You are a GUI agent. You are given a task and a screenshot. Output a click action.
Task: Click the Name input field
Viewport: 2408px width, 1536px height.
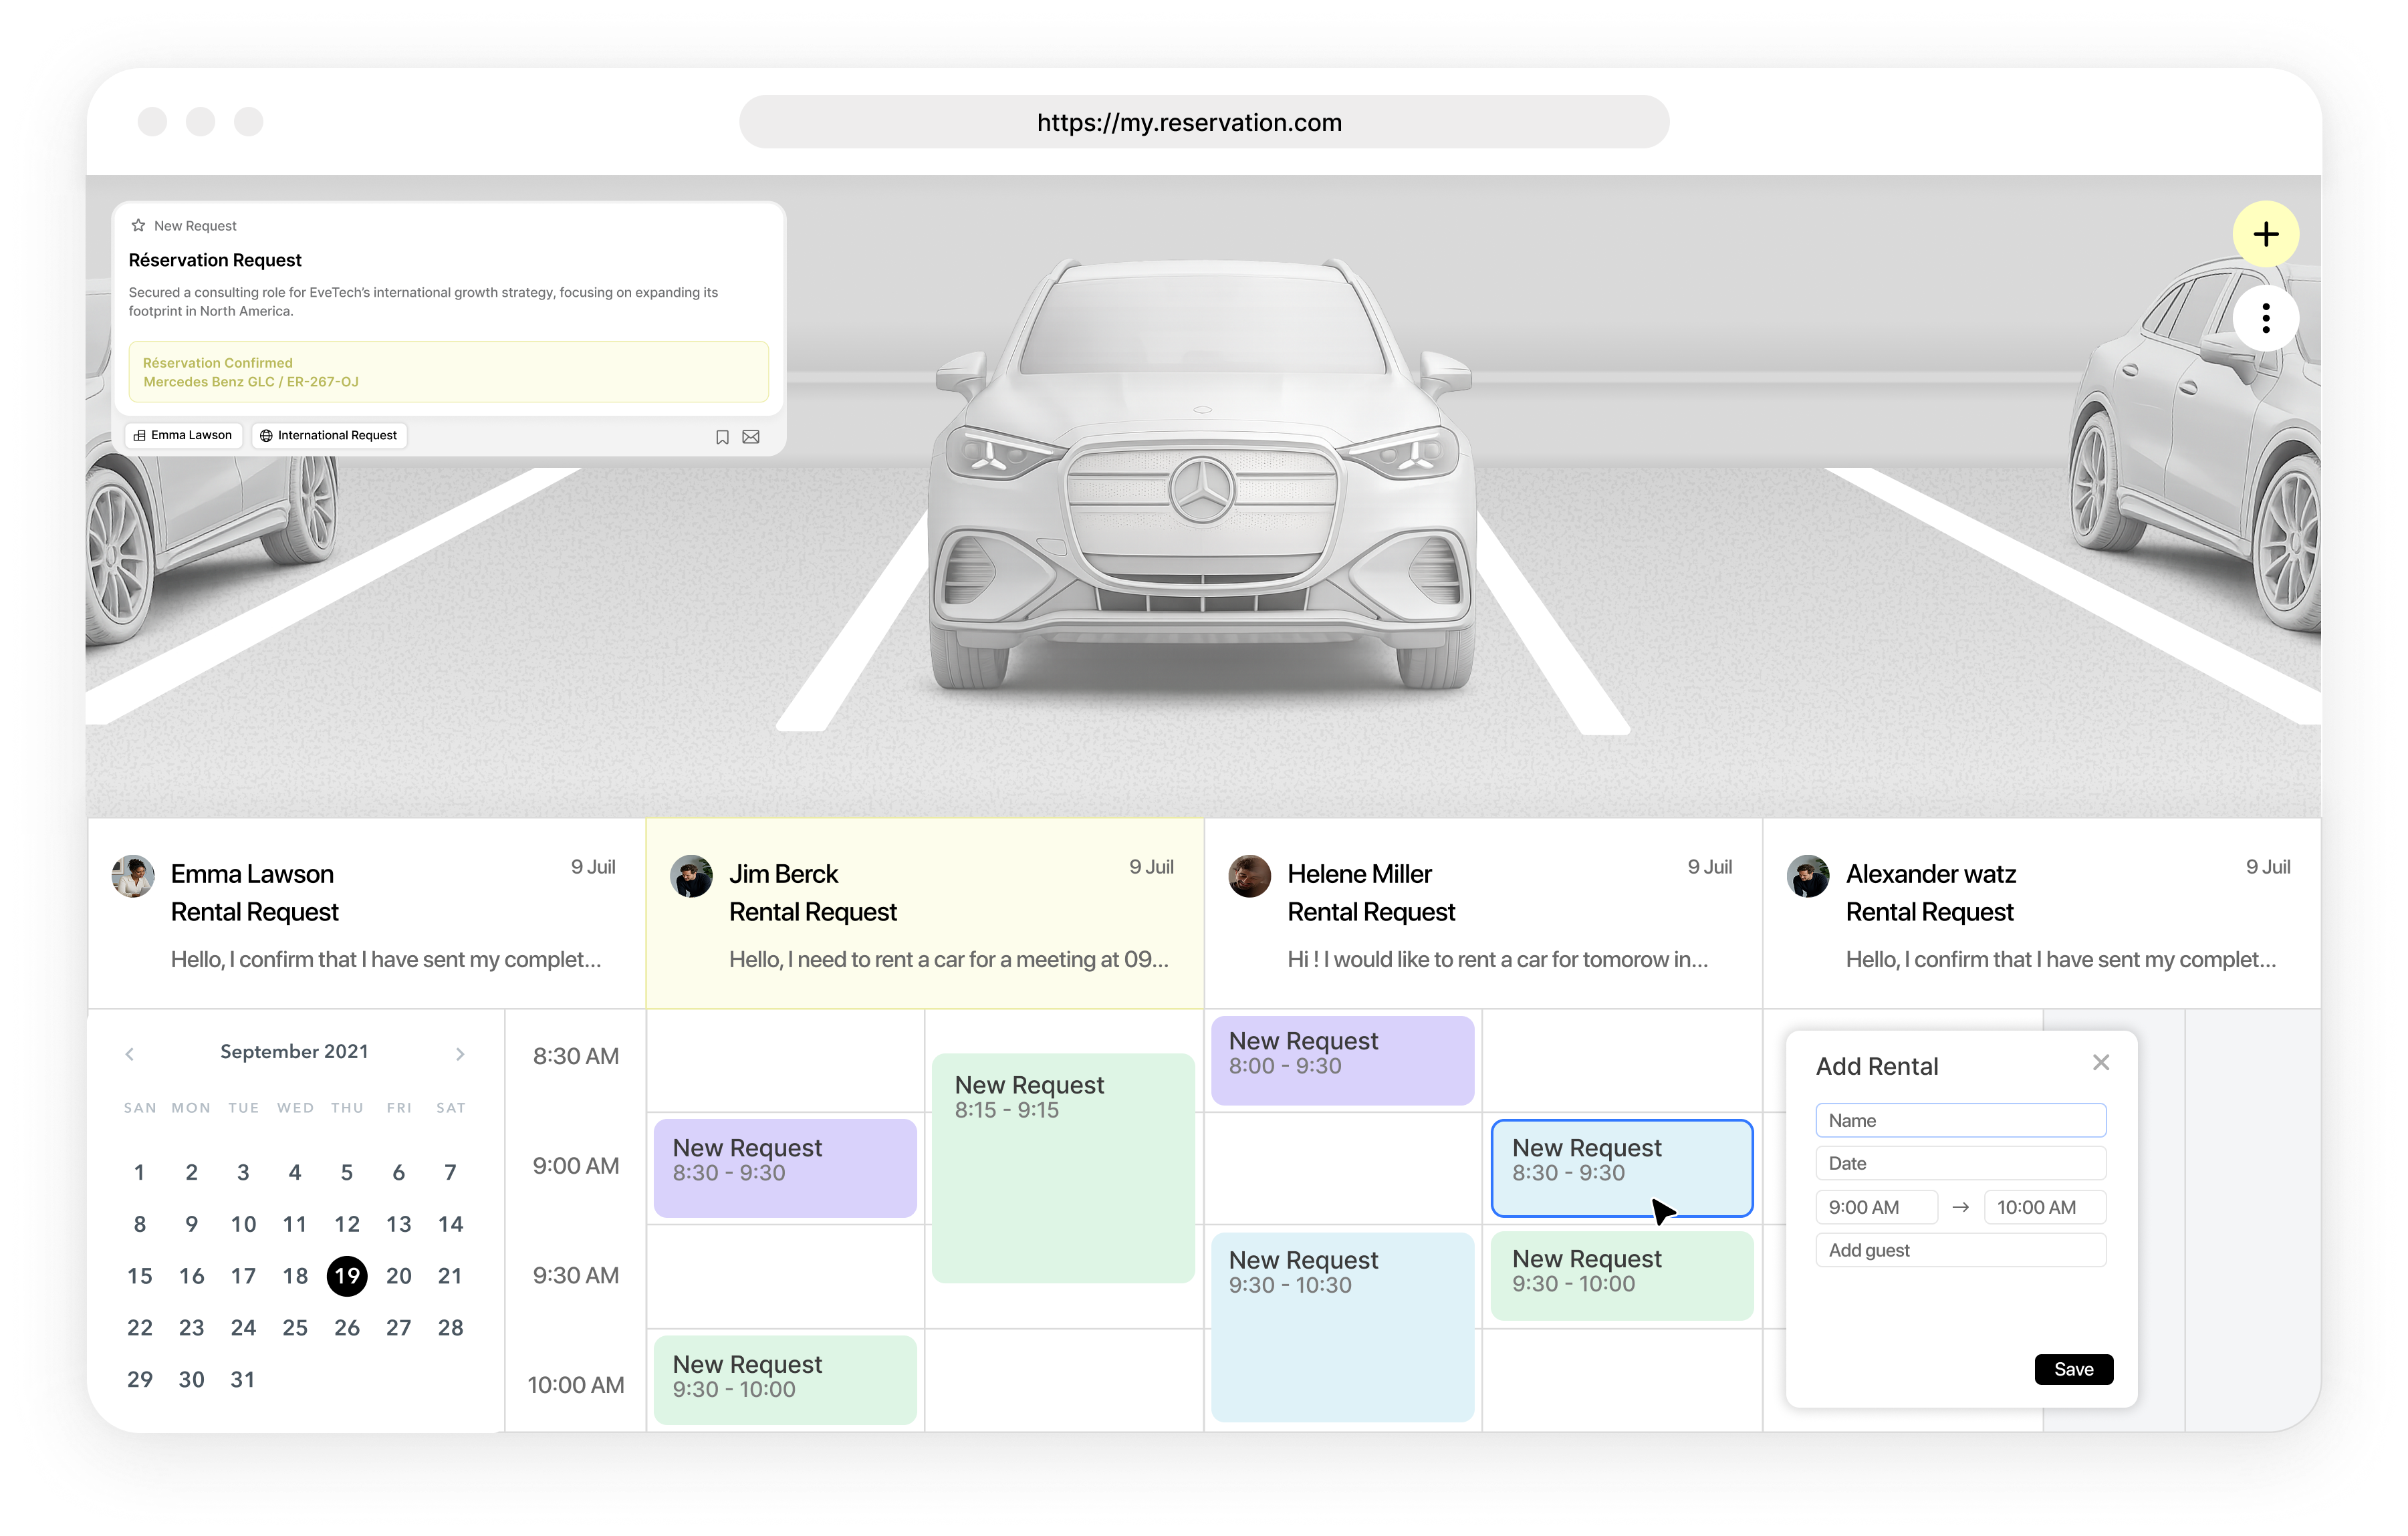click(x=1960, y=1120)
